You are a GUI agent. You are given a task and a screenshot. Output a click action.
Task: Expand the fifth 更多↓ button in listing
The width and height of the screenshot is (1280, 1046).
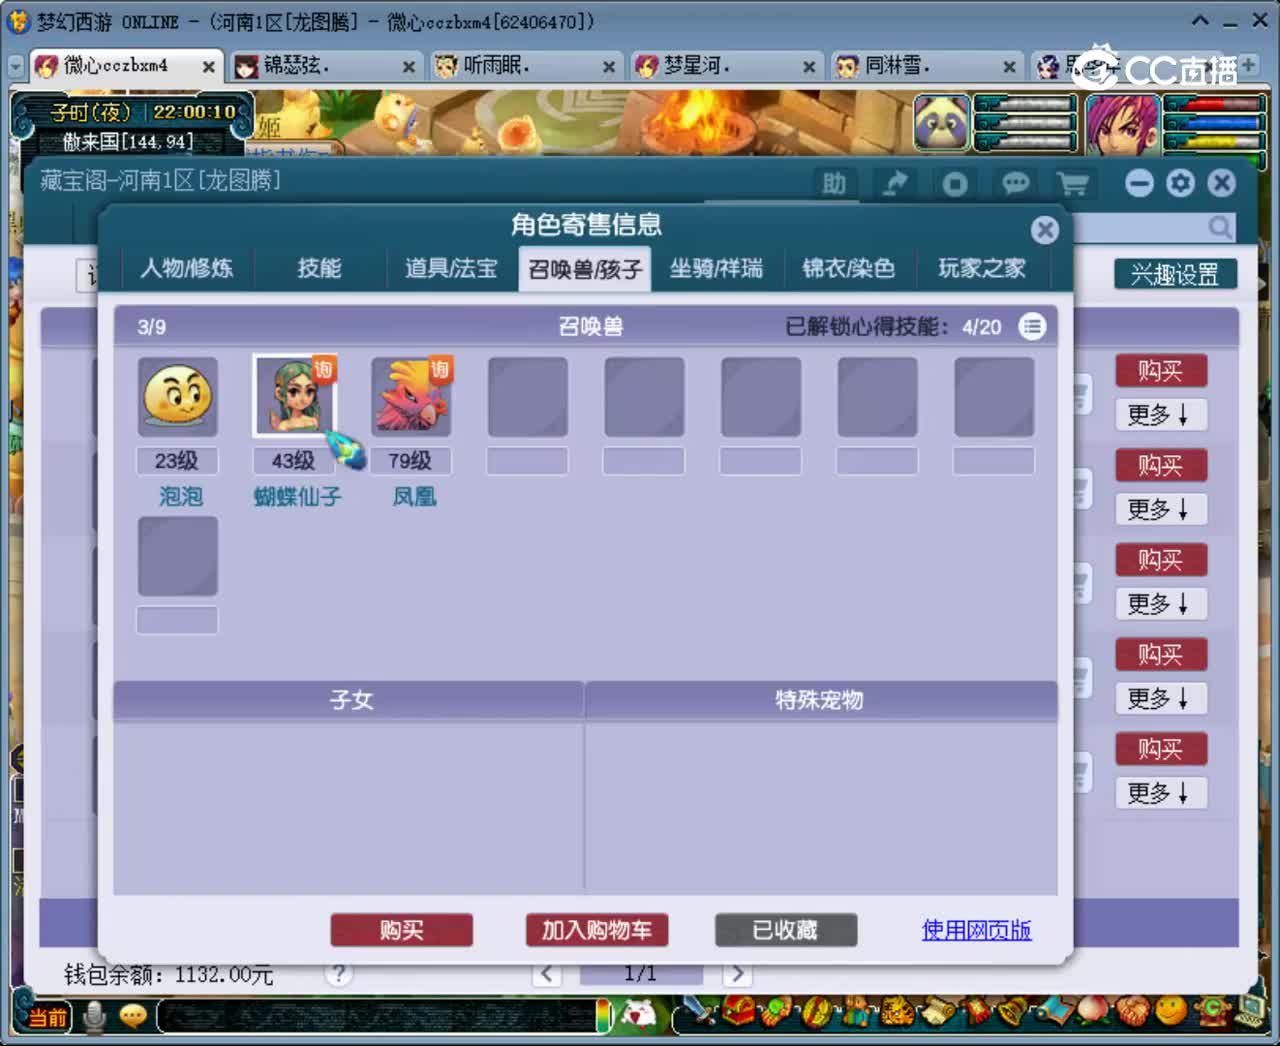click(x=1161, y=793)
